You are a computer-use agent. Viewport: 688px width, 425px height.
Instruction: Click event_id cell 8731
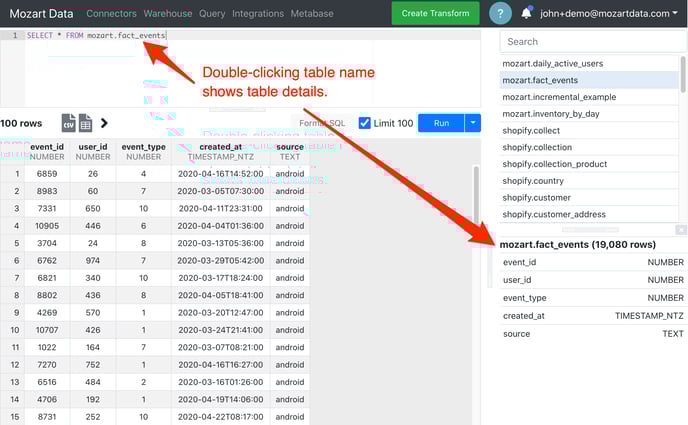pyautogui.click(x=47, y=417)
